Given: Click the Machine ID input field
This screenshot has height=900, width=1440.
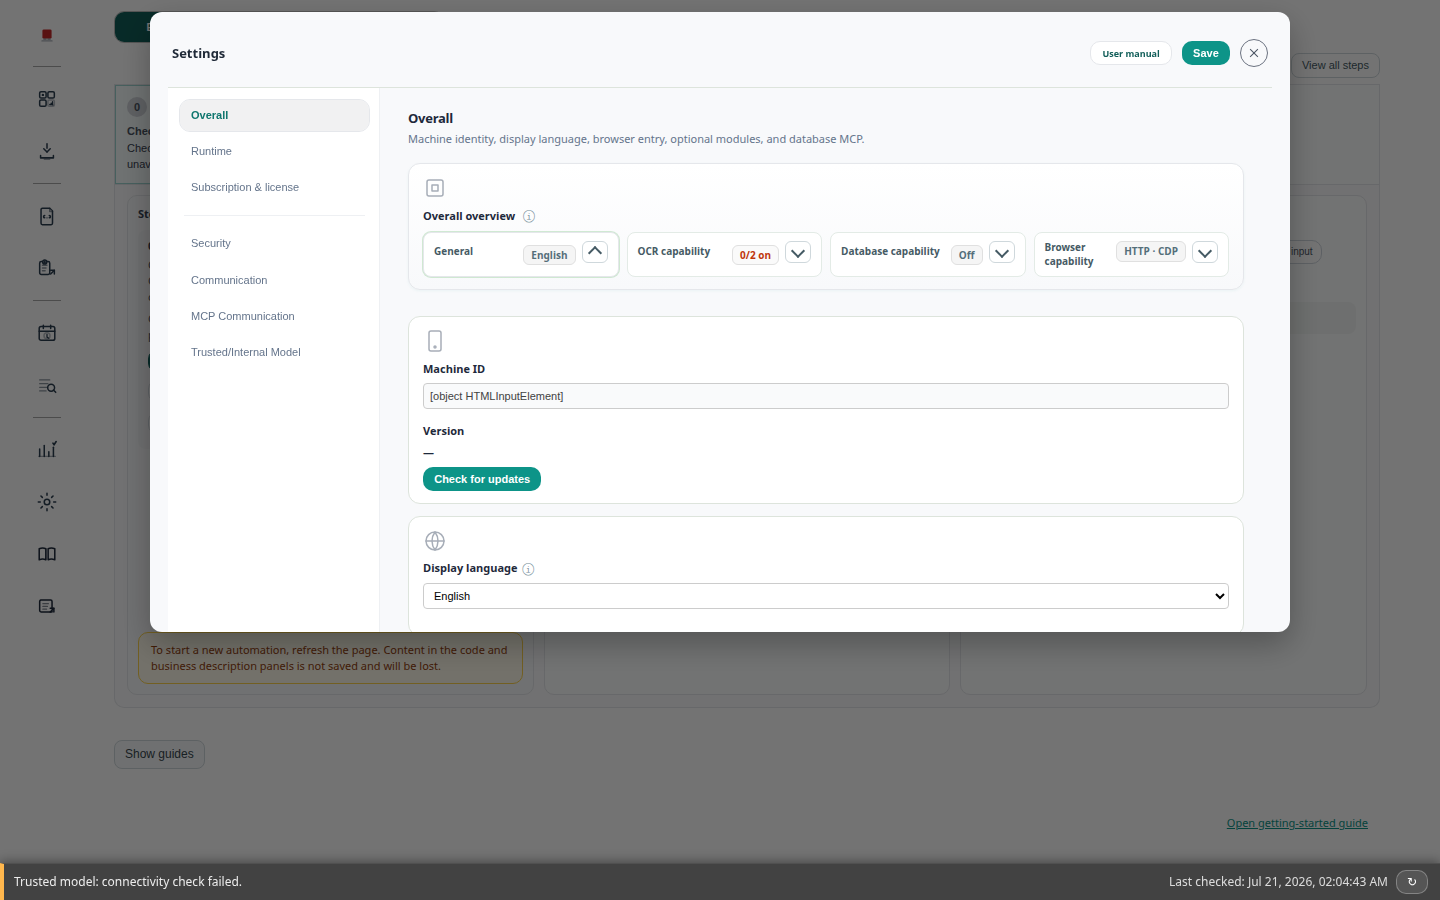Looking at the screenshot, I should pyautogui.click(x=826, y=396).
